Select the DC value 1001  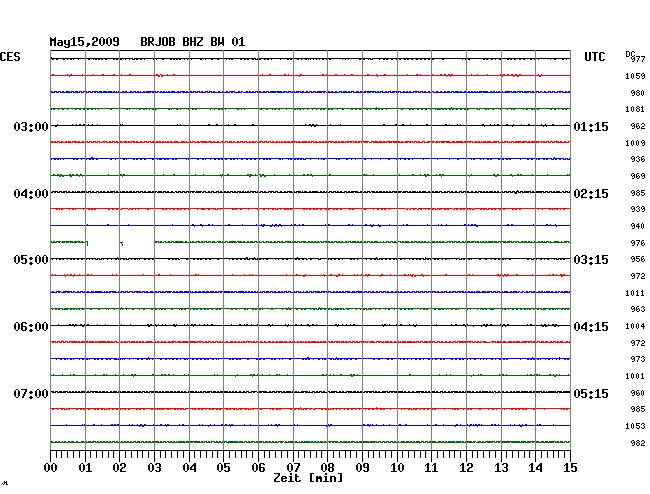[635, 376]
